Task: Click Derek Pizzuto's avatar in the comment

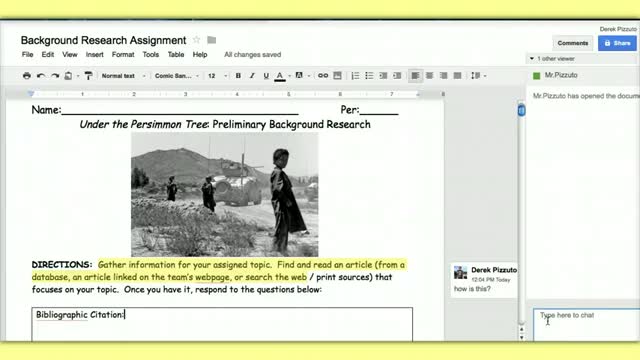Action: [460, 273]
